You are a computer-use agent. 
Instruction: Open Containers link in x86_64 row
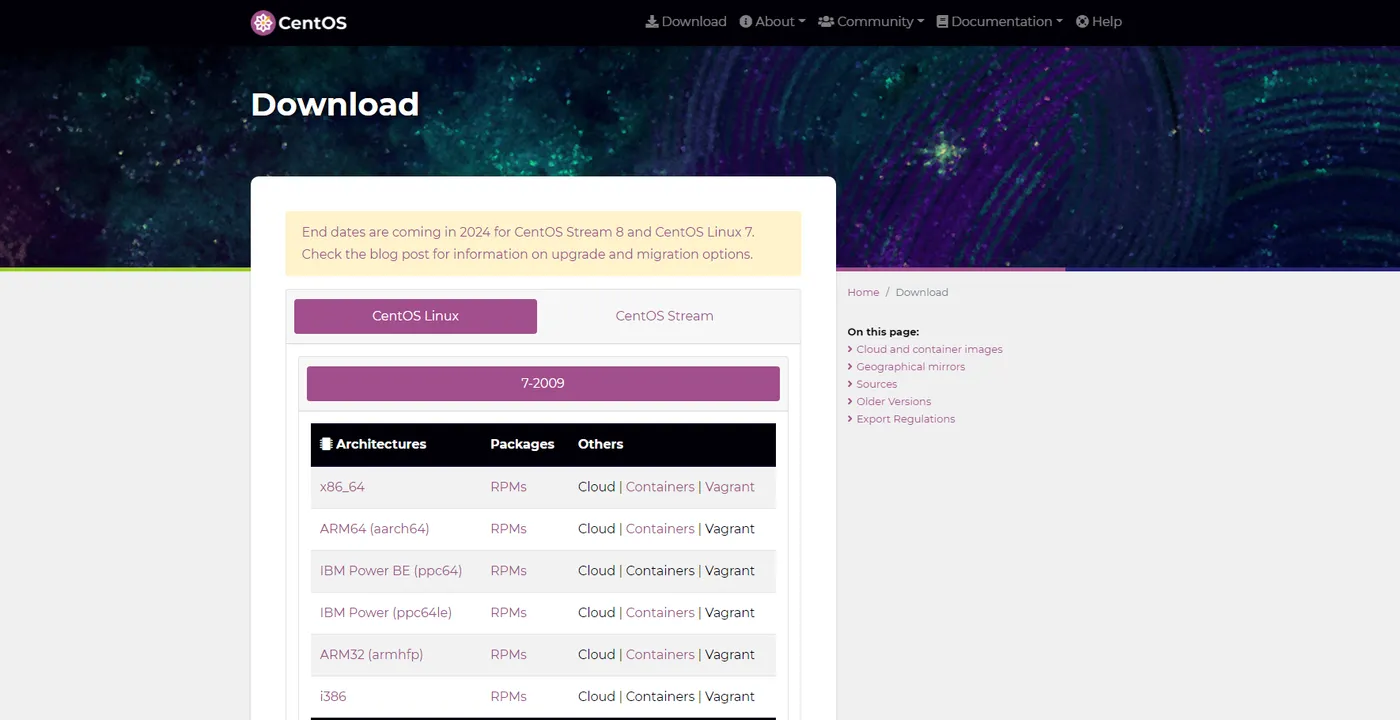pyautogui.click(x=660, y=487)
